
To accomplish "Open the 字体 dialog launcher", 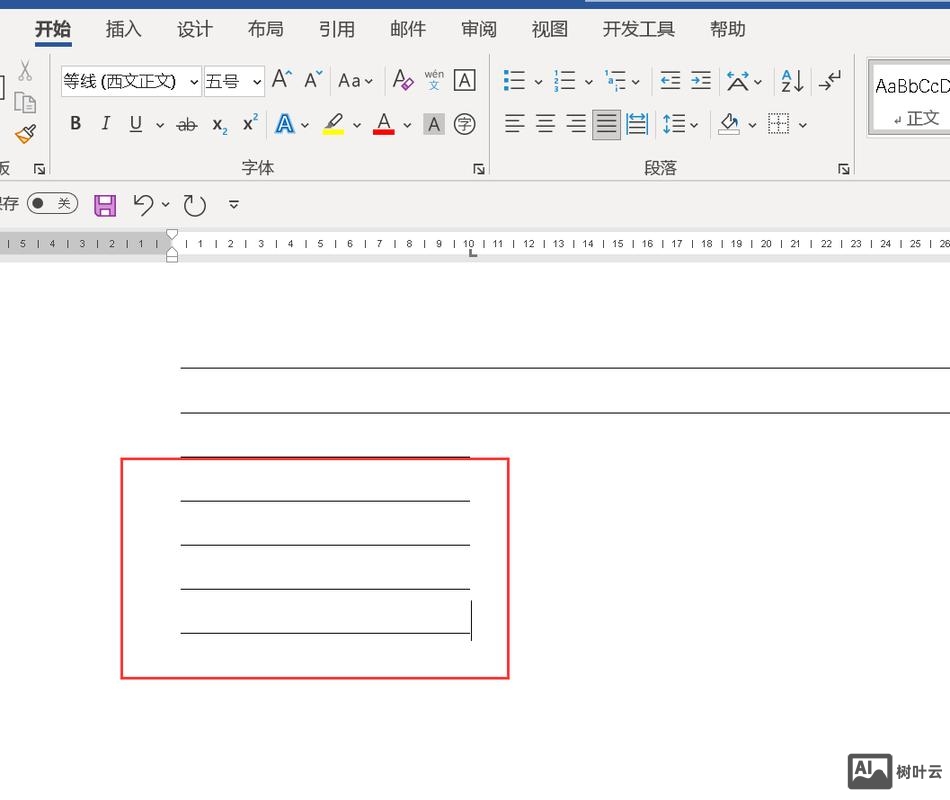I will click(479, 169).
